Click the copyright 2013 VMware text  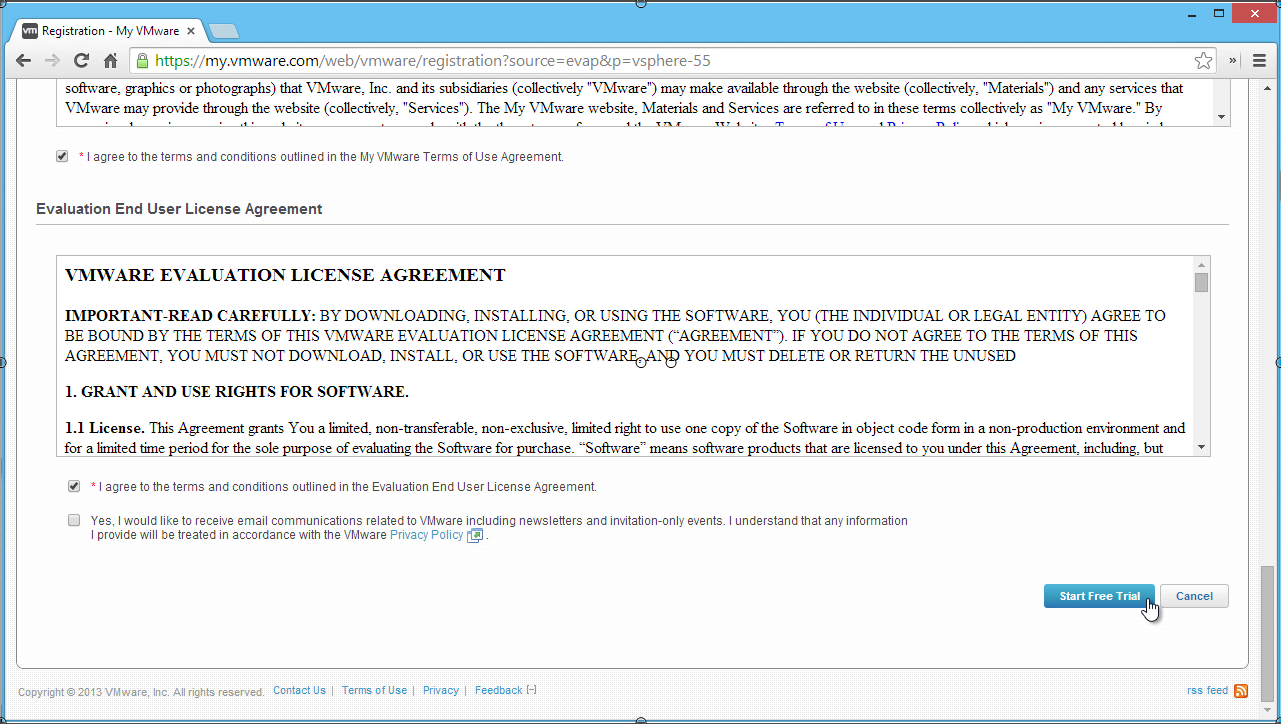(141, 692)
